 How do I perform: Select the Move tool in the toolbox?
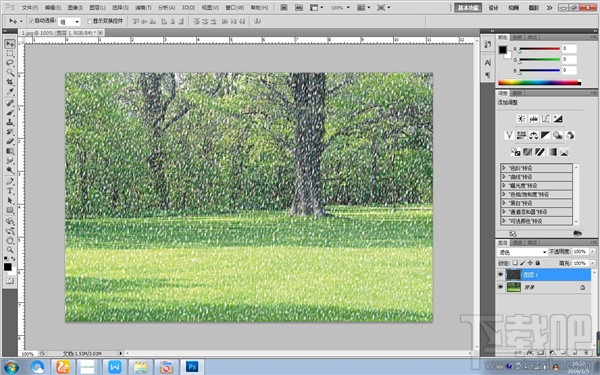coord(10,44)
